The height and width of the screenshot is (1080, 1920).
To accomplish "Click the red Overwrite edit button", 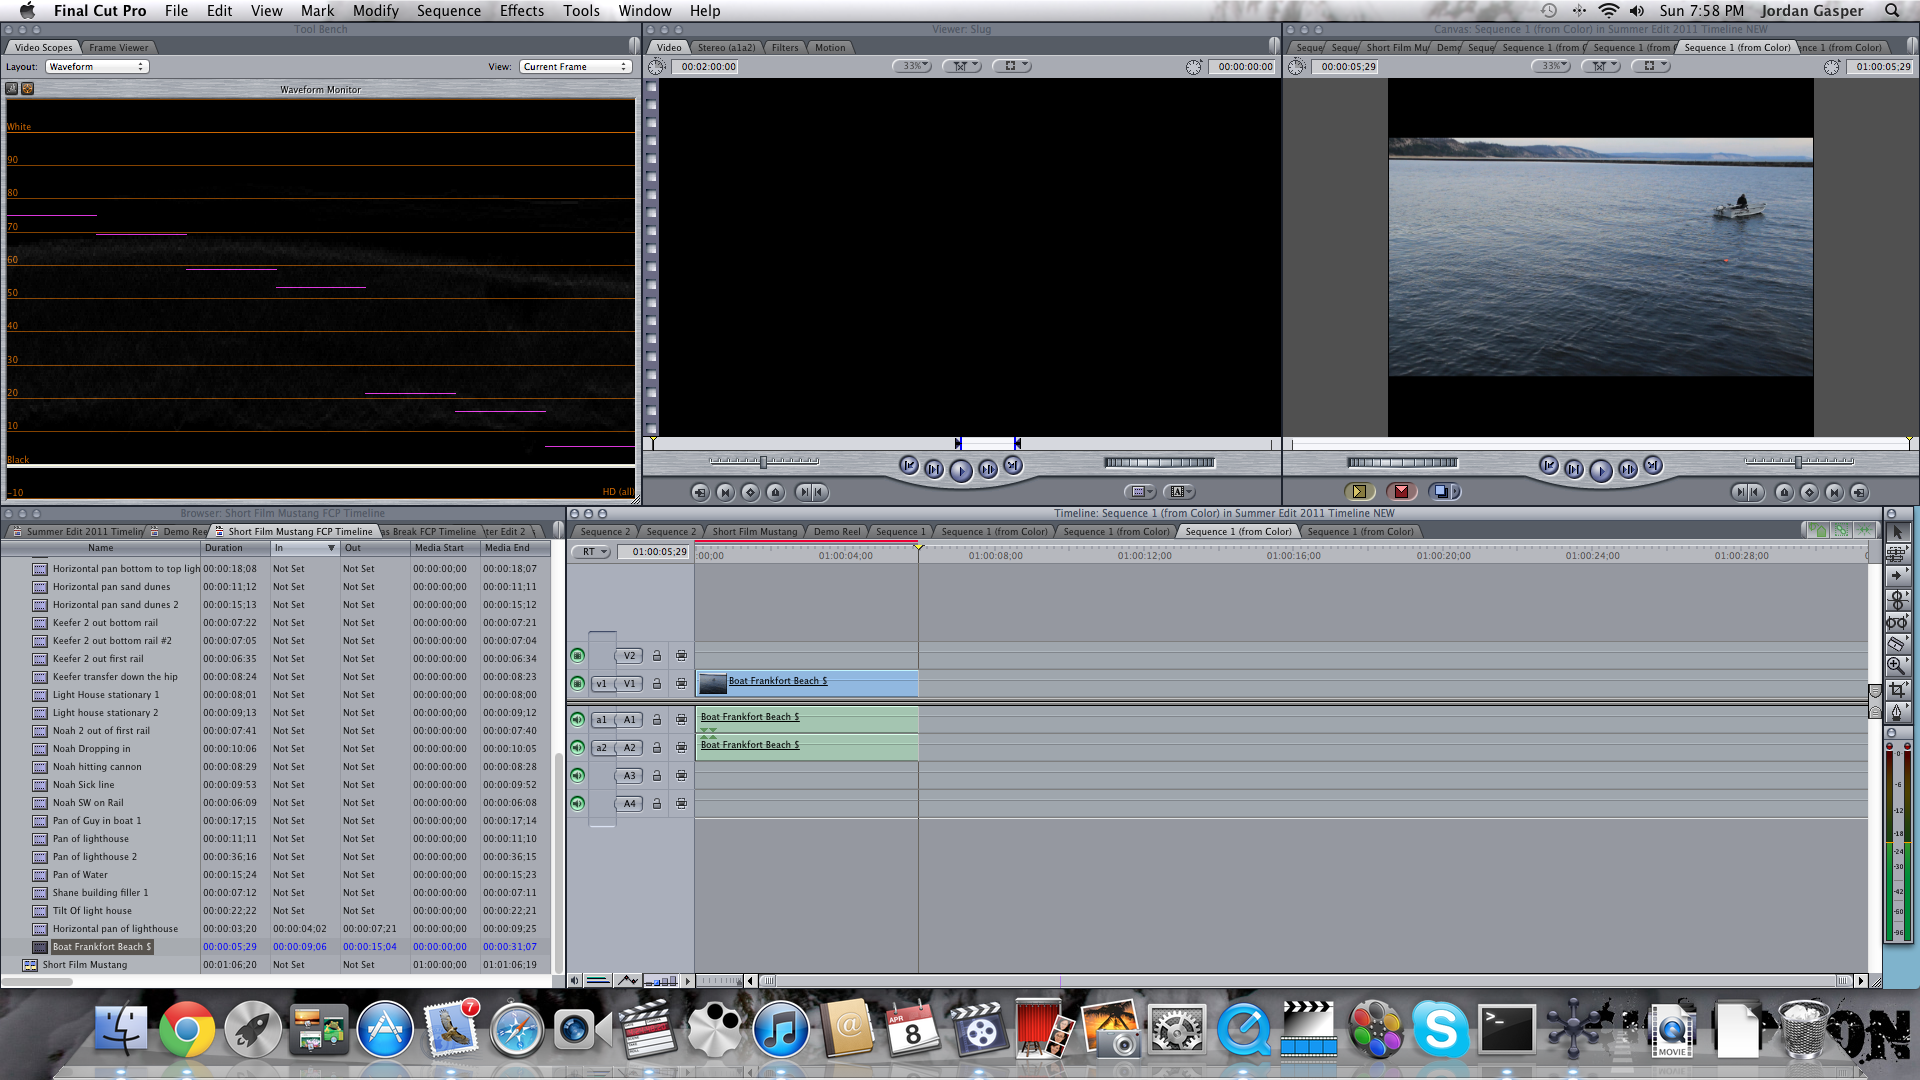I will click(1401, 492).
